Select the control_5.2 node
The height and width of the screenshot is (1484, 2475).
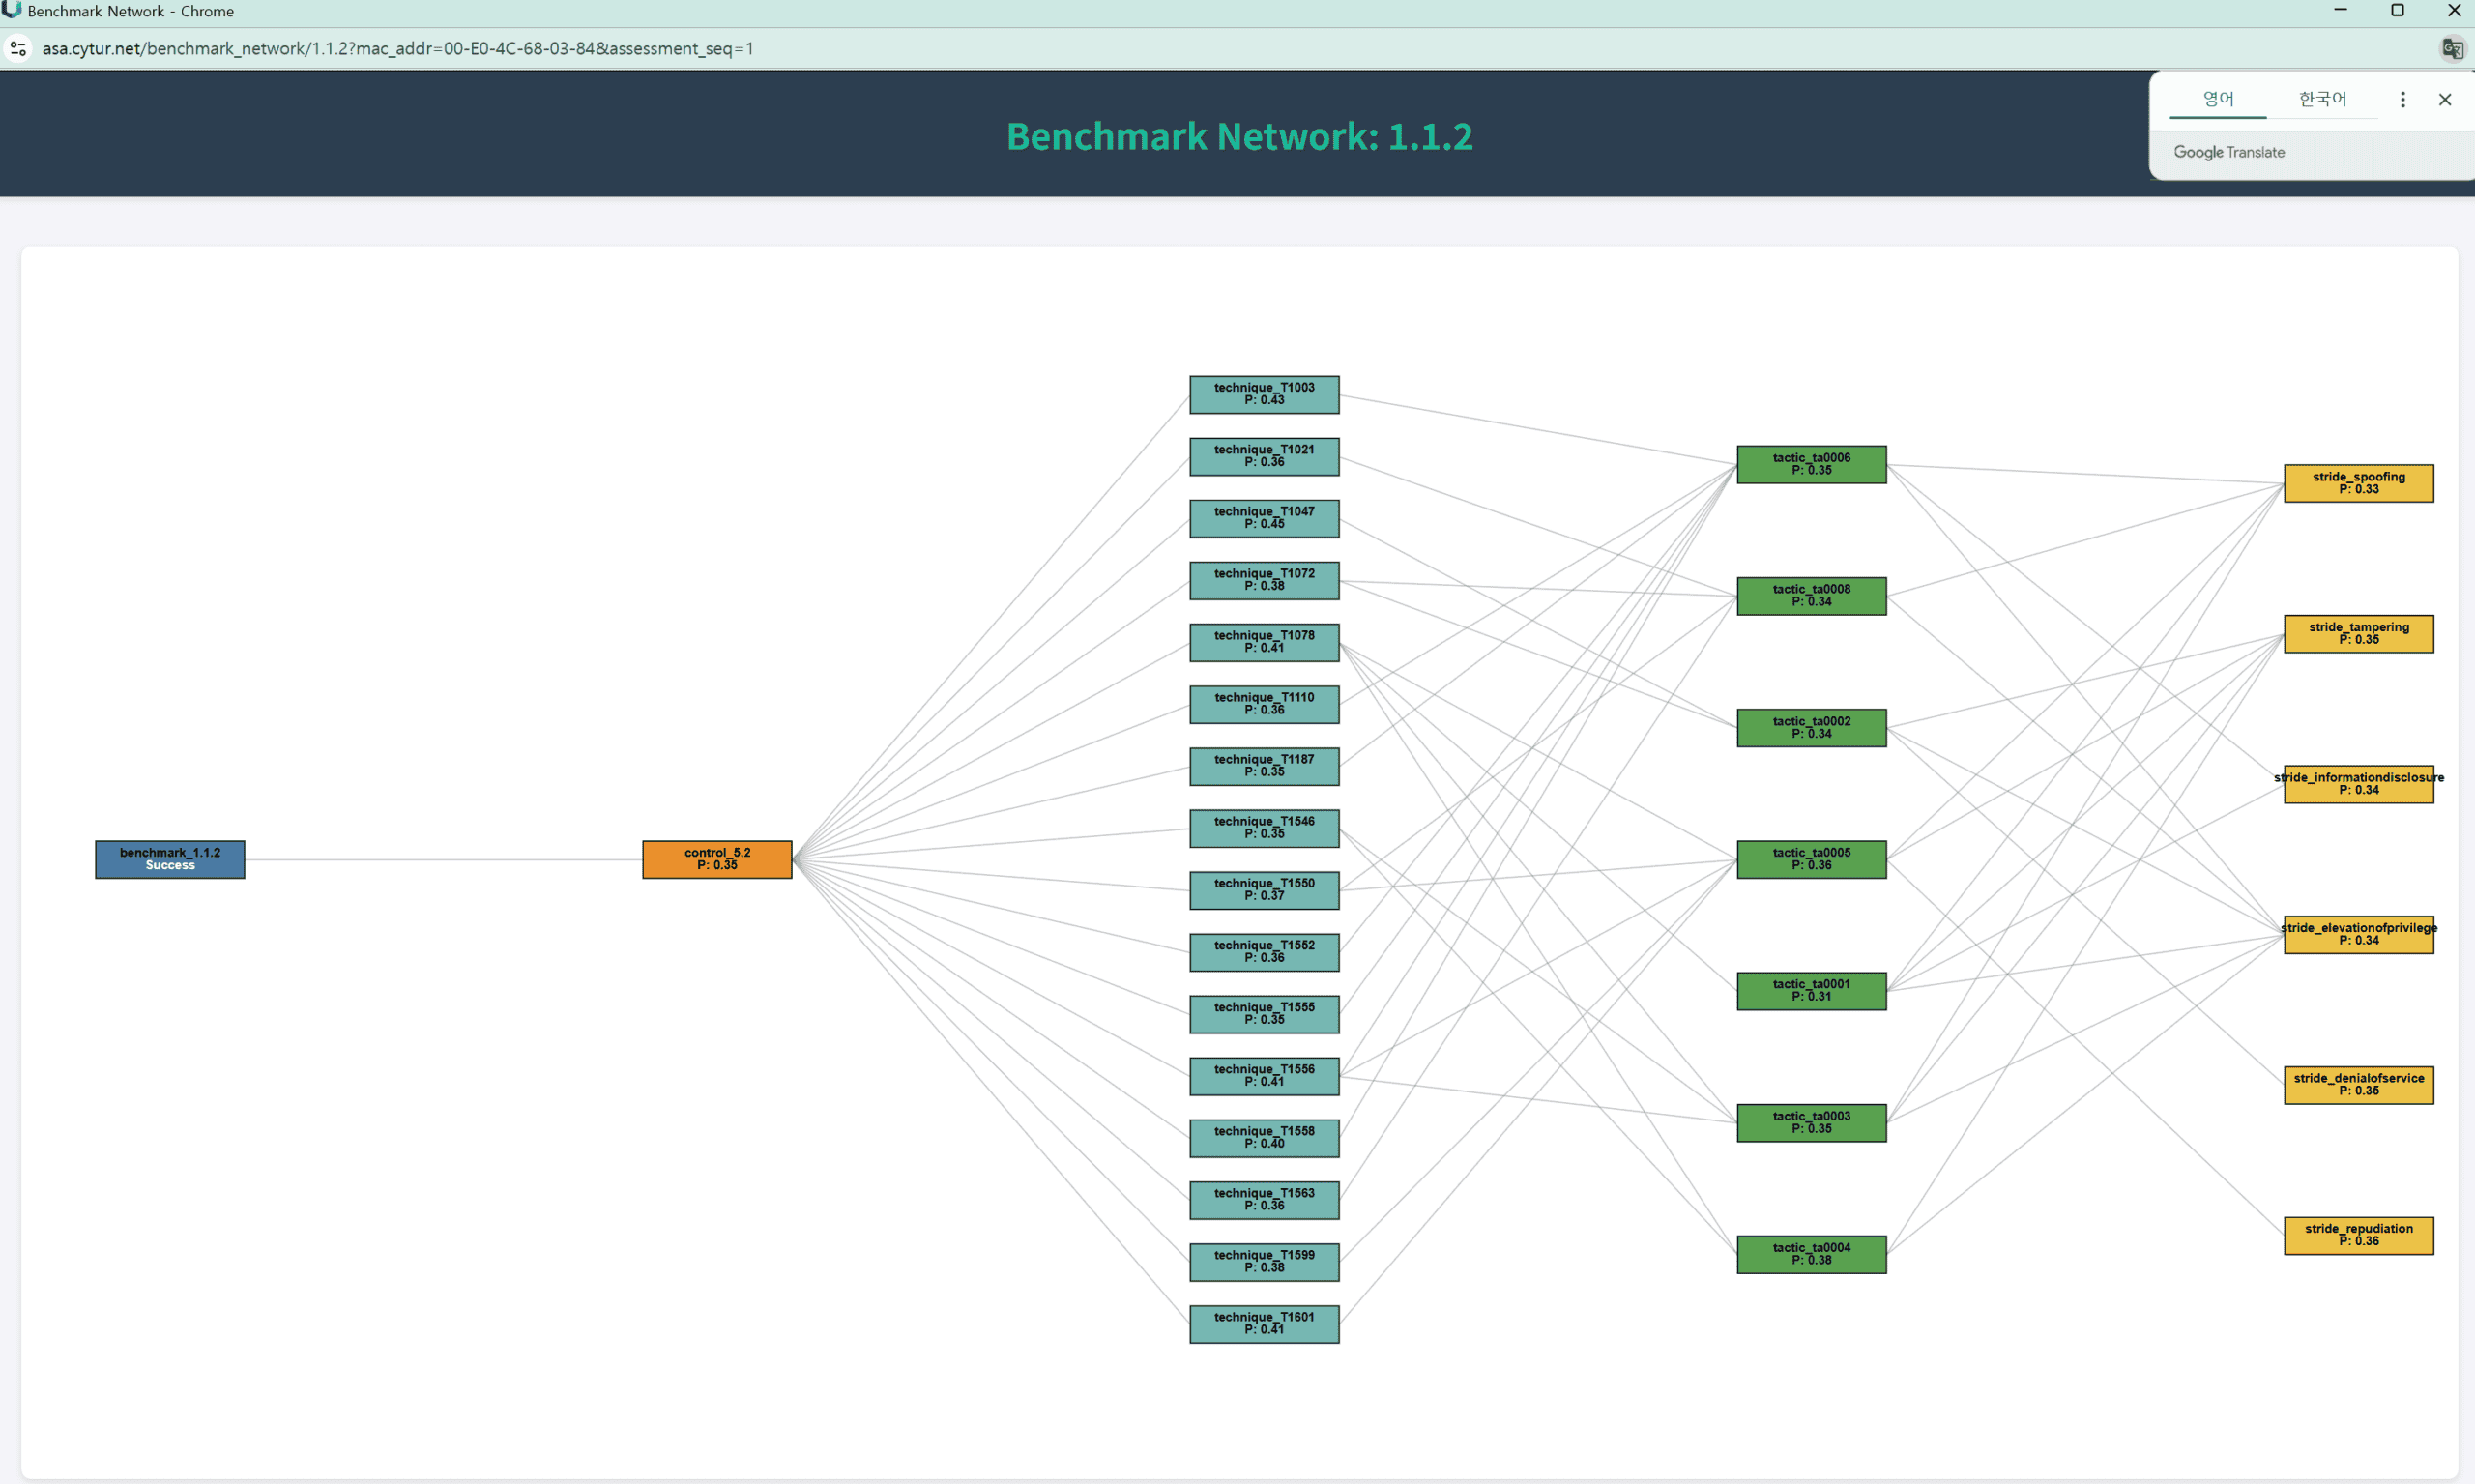pos(716,859)
